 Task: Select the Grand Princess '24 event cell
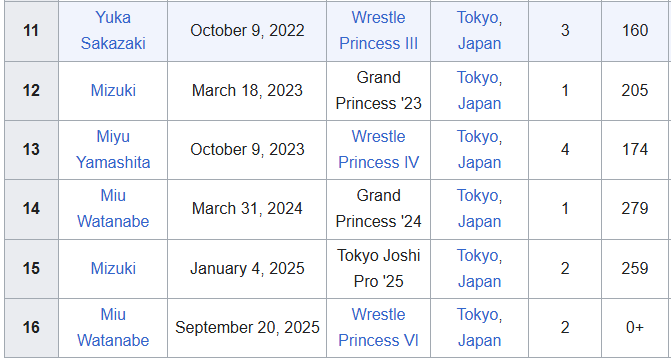[x=378, y=209]
